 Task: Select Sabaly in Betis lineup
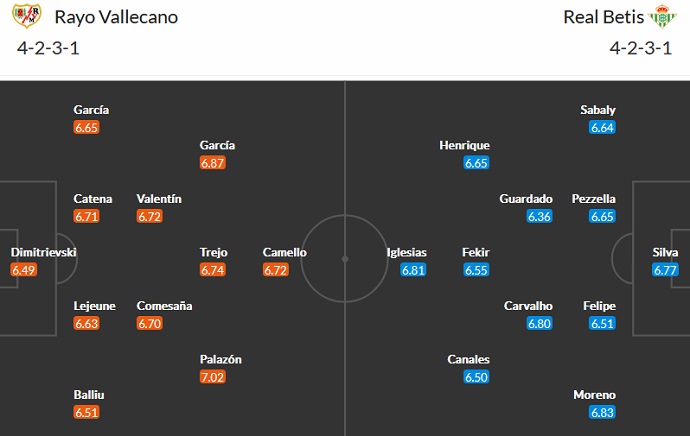[598, 110]
